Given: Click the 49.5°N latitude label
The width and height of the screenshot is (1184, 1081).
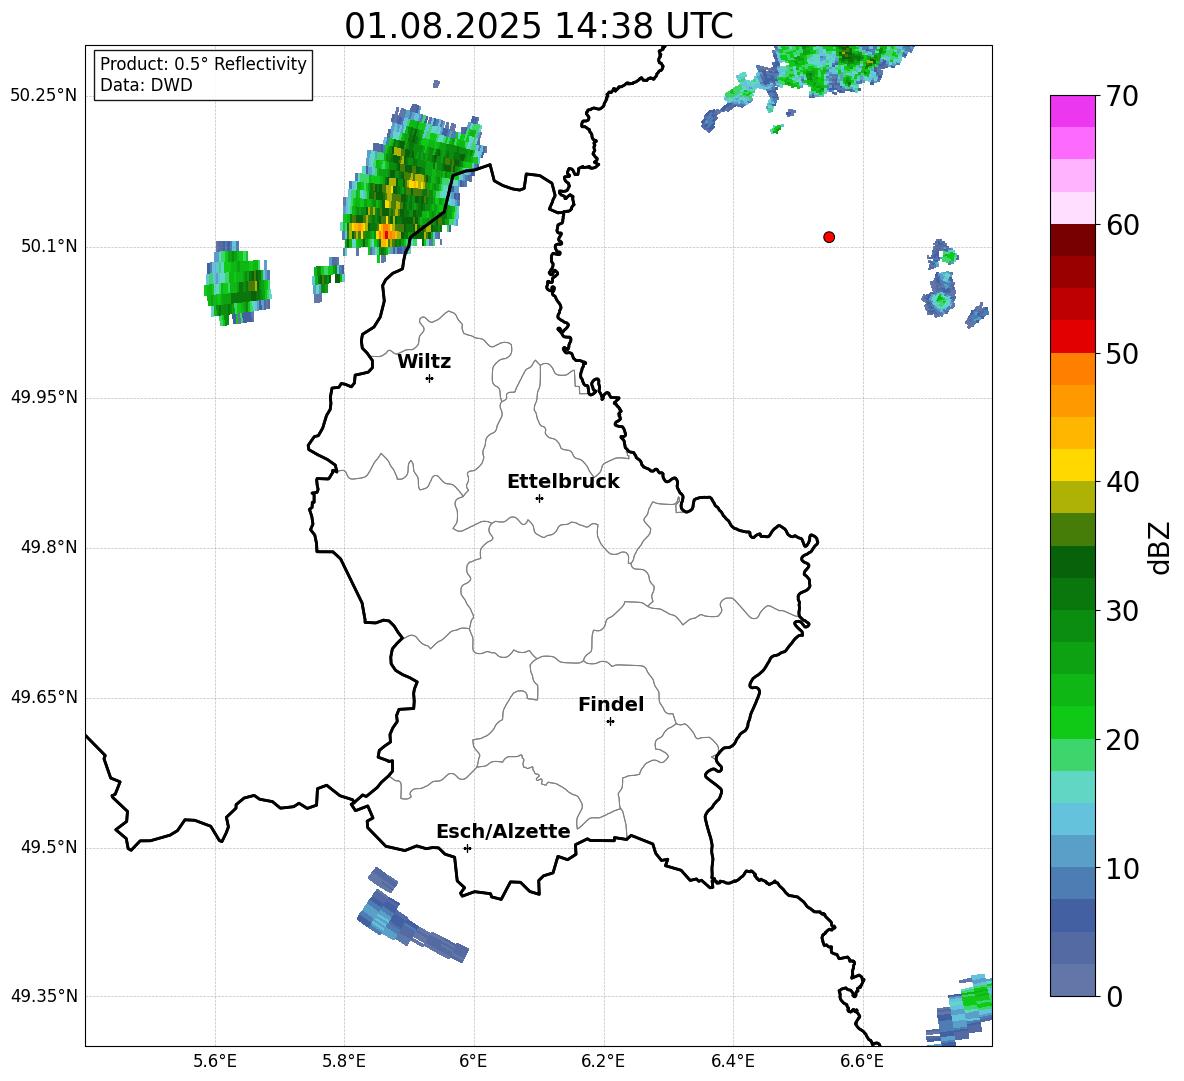Looking at the screenshot, I should coord(49,847).
